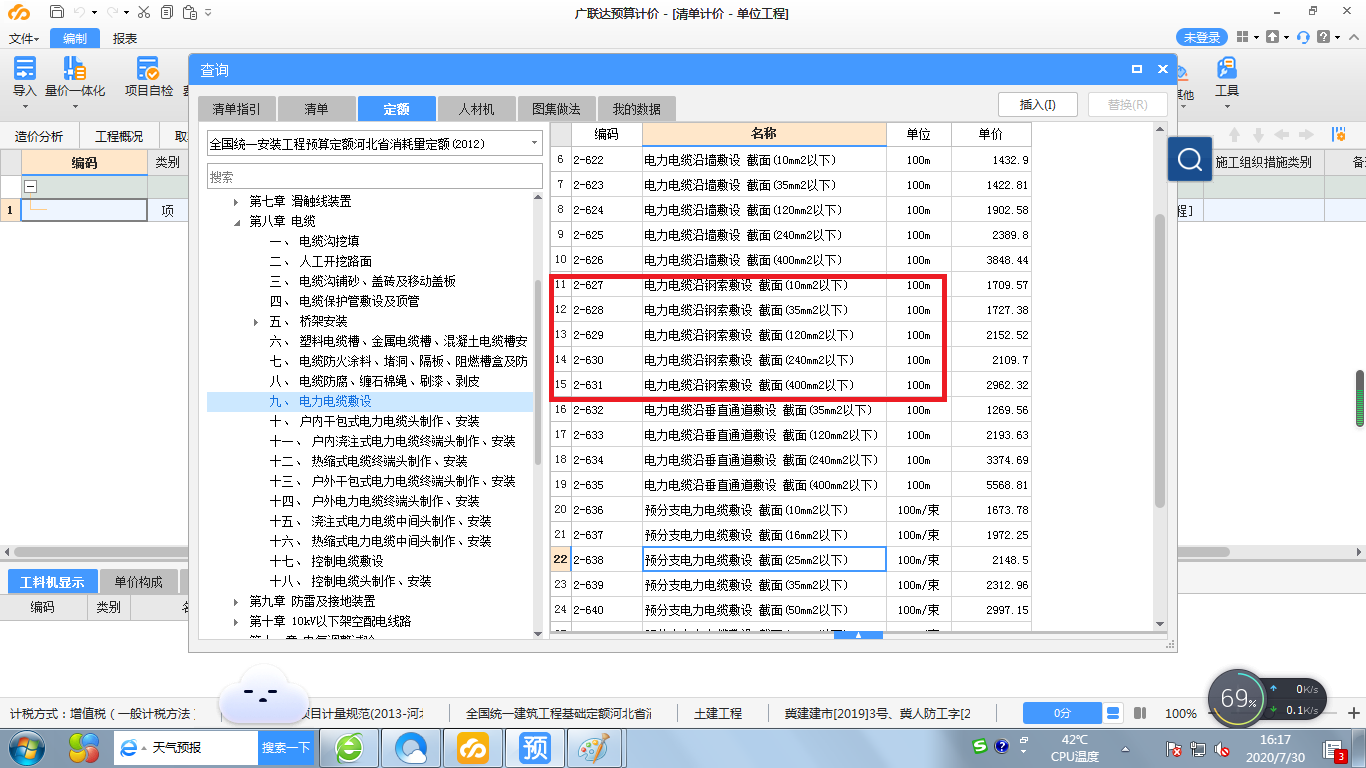This screenshot has width=1366, height=768.
Task: Switch to the 报表 ribbon tab
Action: 125,38
